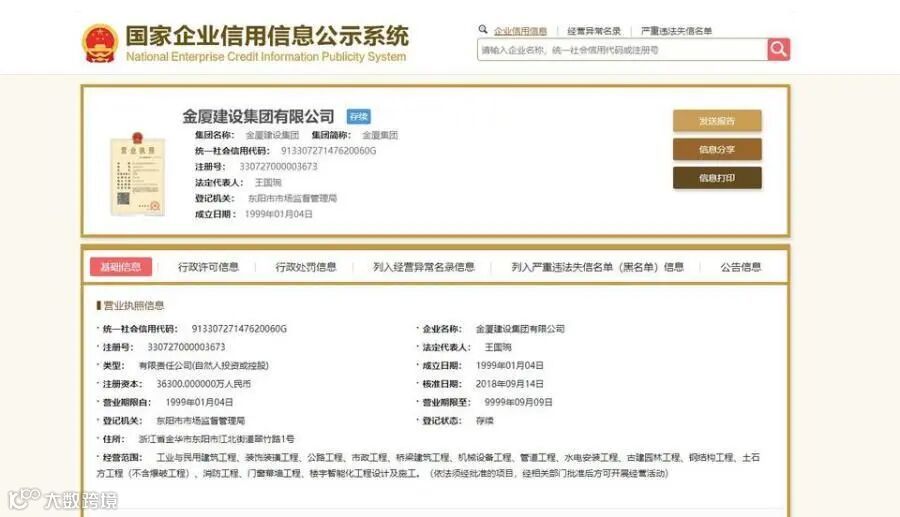Viewport: 900px width, 517px height.
Task: Open the 列入严重违法失信名单（黑名单）信息 tab
Action: tap(598, 267)
